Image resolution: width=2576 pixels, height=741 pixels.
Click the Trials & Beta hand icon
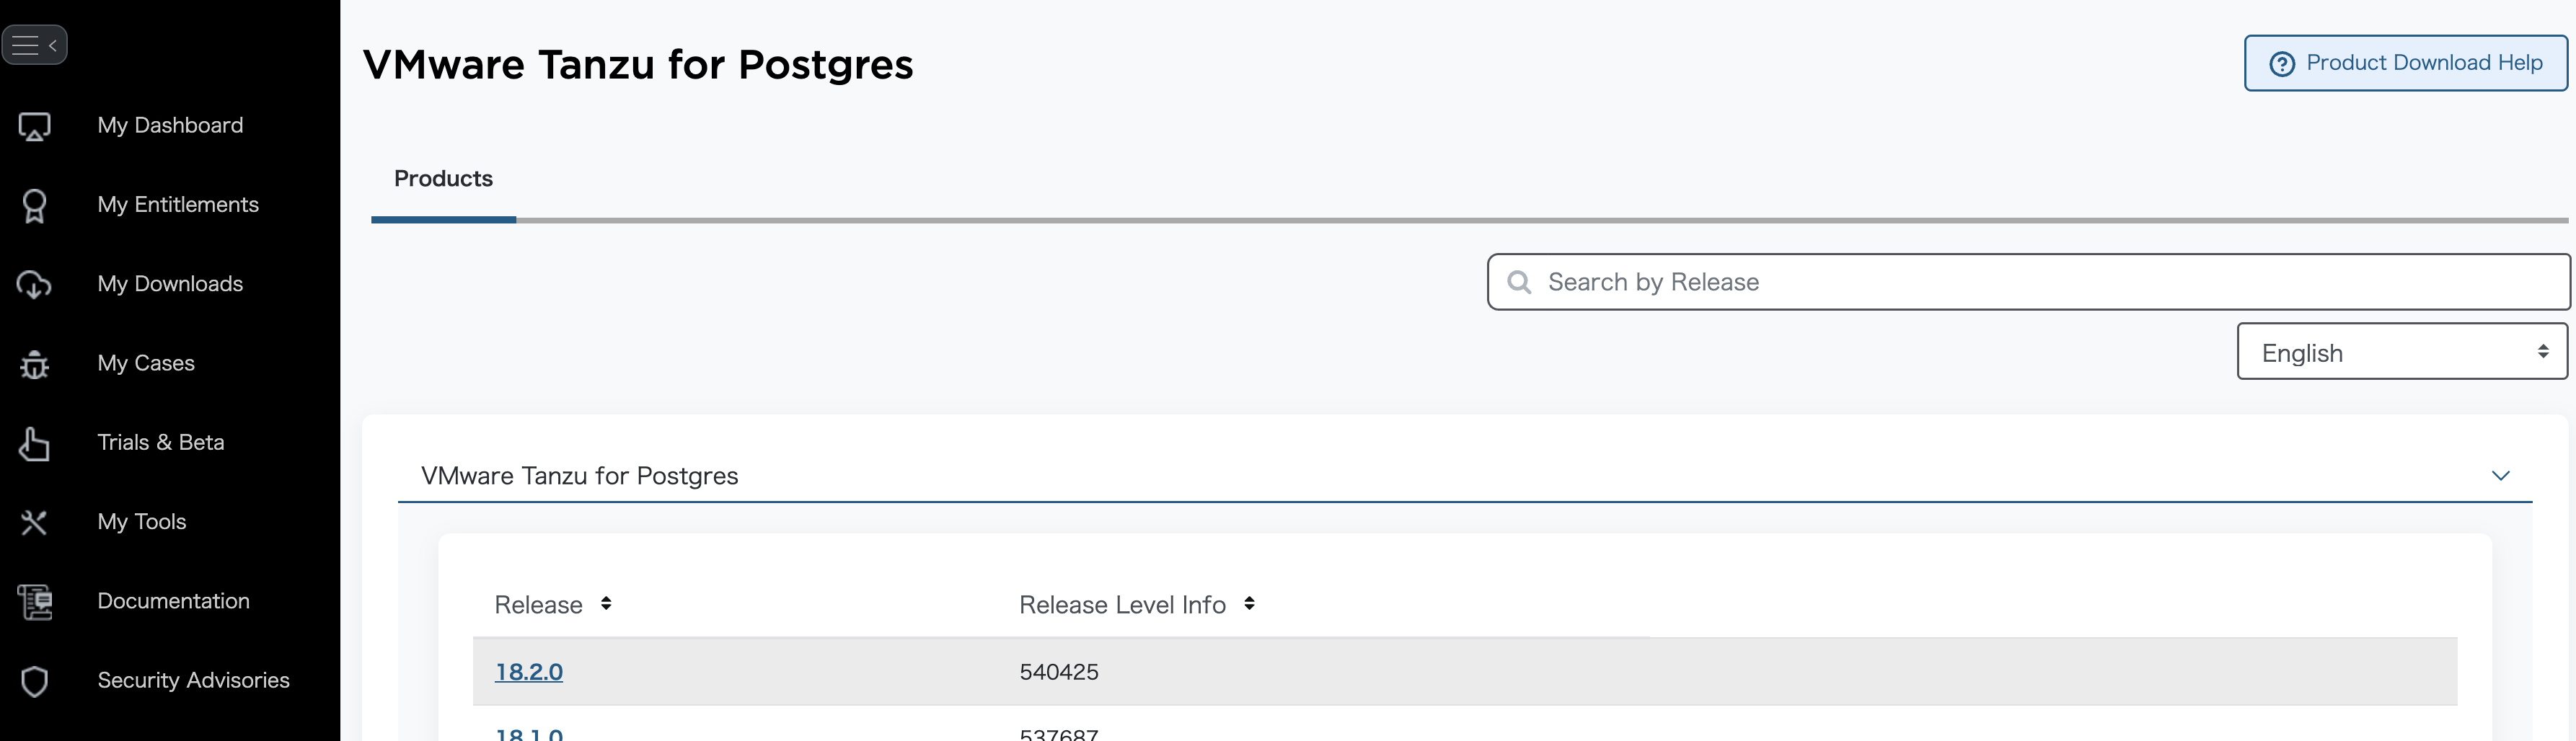(34, 443)
